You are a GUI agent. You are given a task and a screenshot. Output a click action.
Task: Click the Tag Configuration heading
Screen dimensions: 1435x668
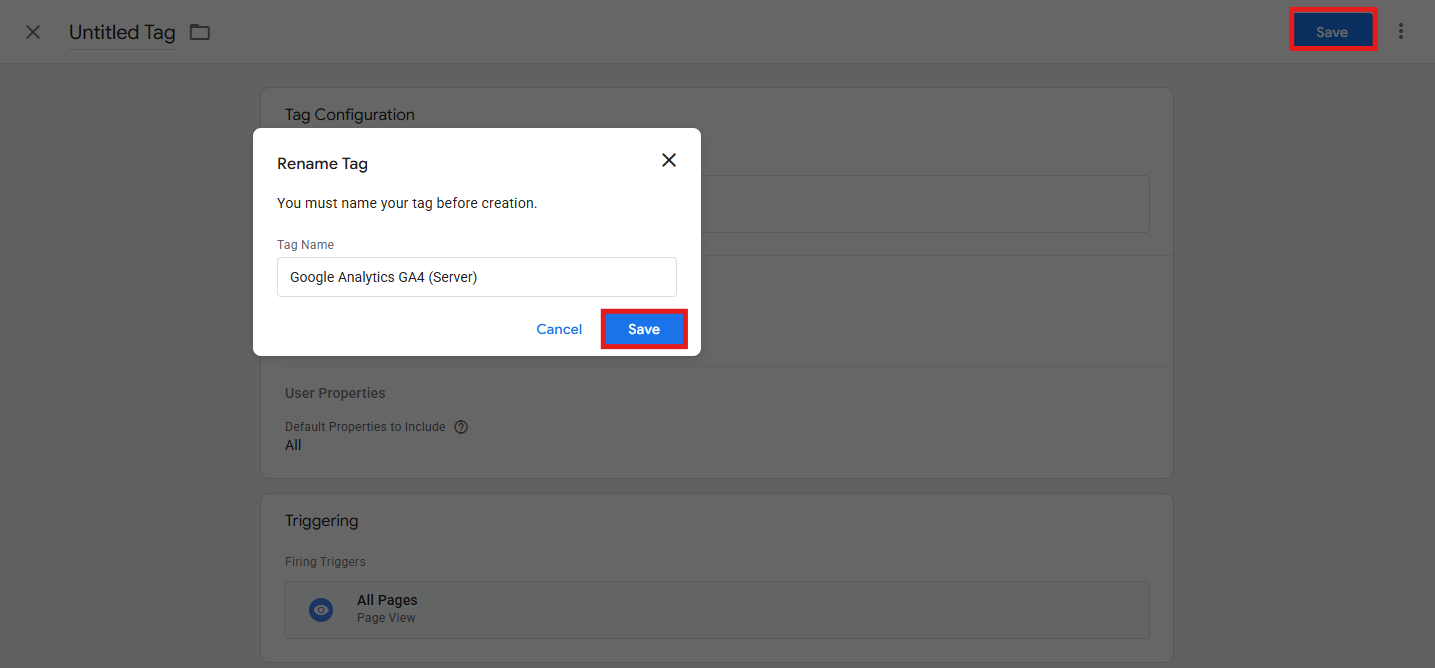tap(350, 115)
